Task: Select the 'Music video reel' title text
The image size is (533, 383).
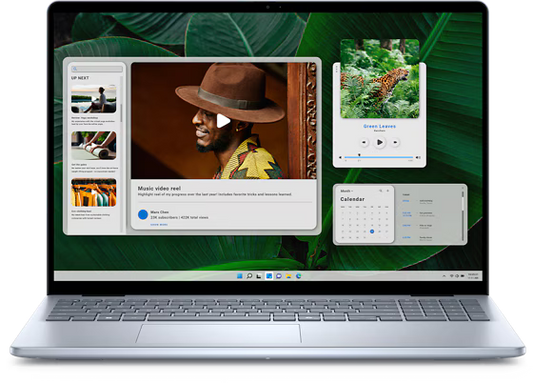Action: pyautogui.click(x=159, y=188)
